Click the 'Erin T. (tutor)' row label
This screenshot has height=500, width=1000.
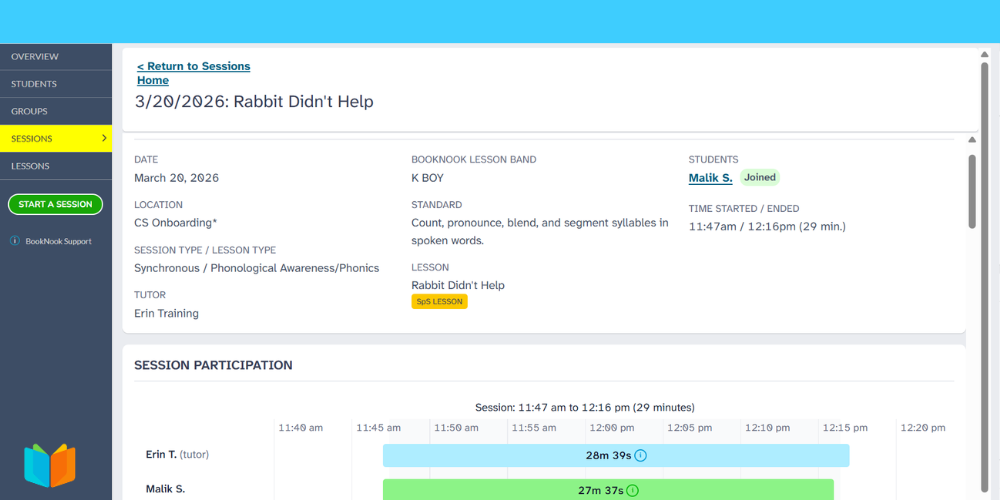point(177,455)
